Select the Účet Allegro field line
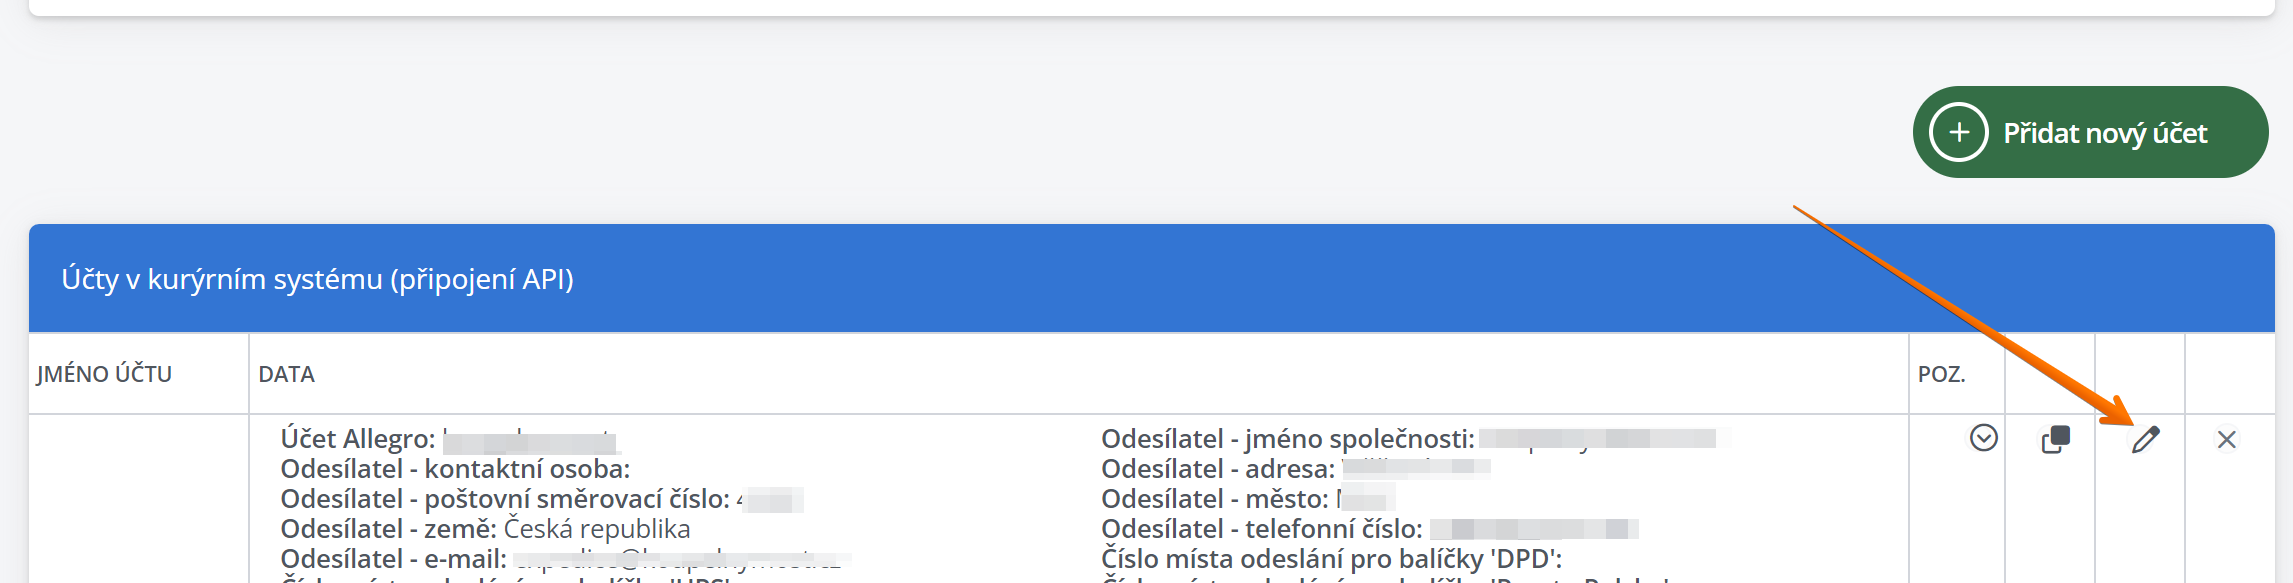2293x583 pixels. point(450,439)
